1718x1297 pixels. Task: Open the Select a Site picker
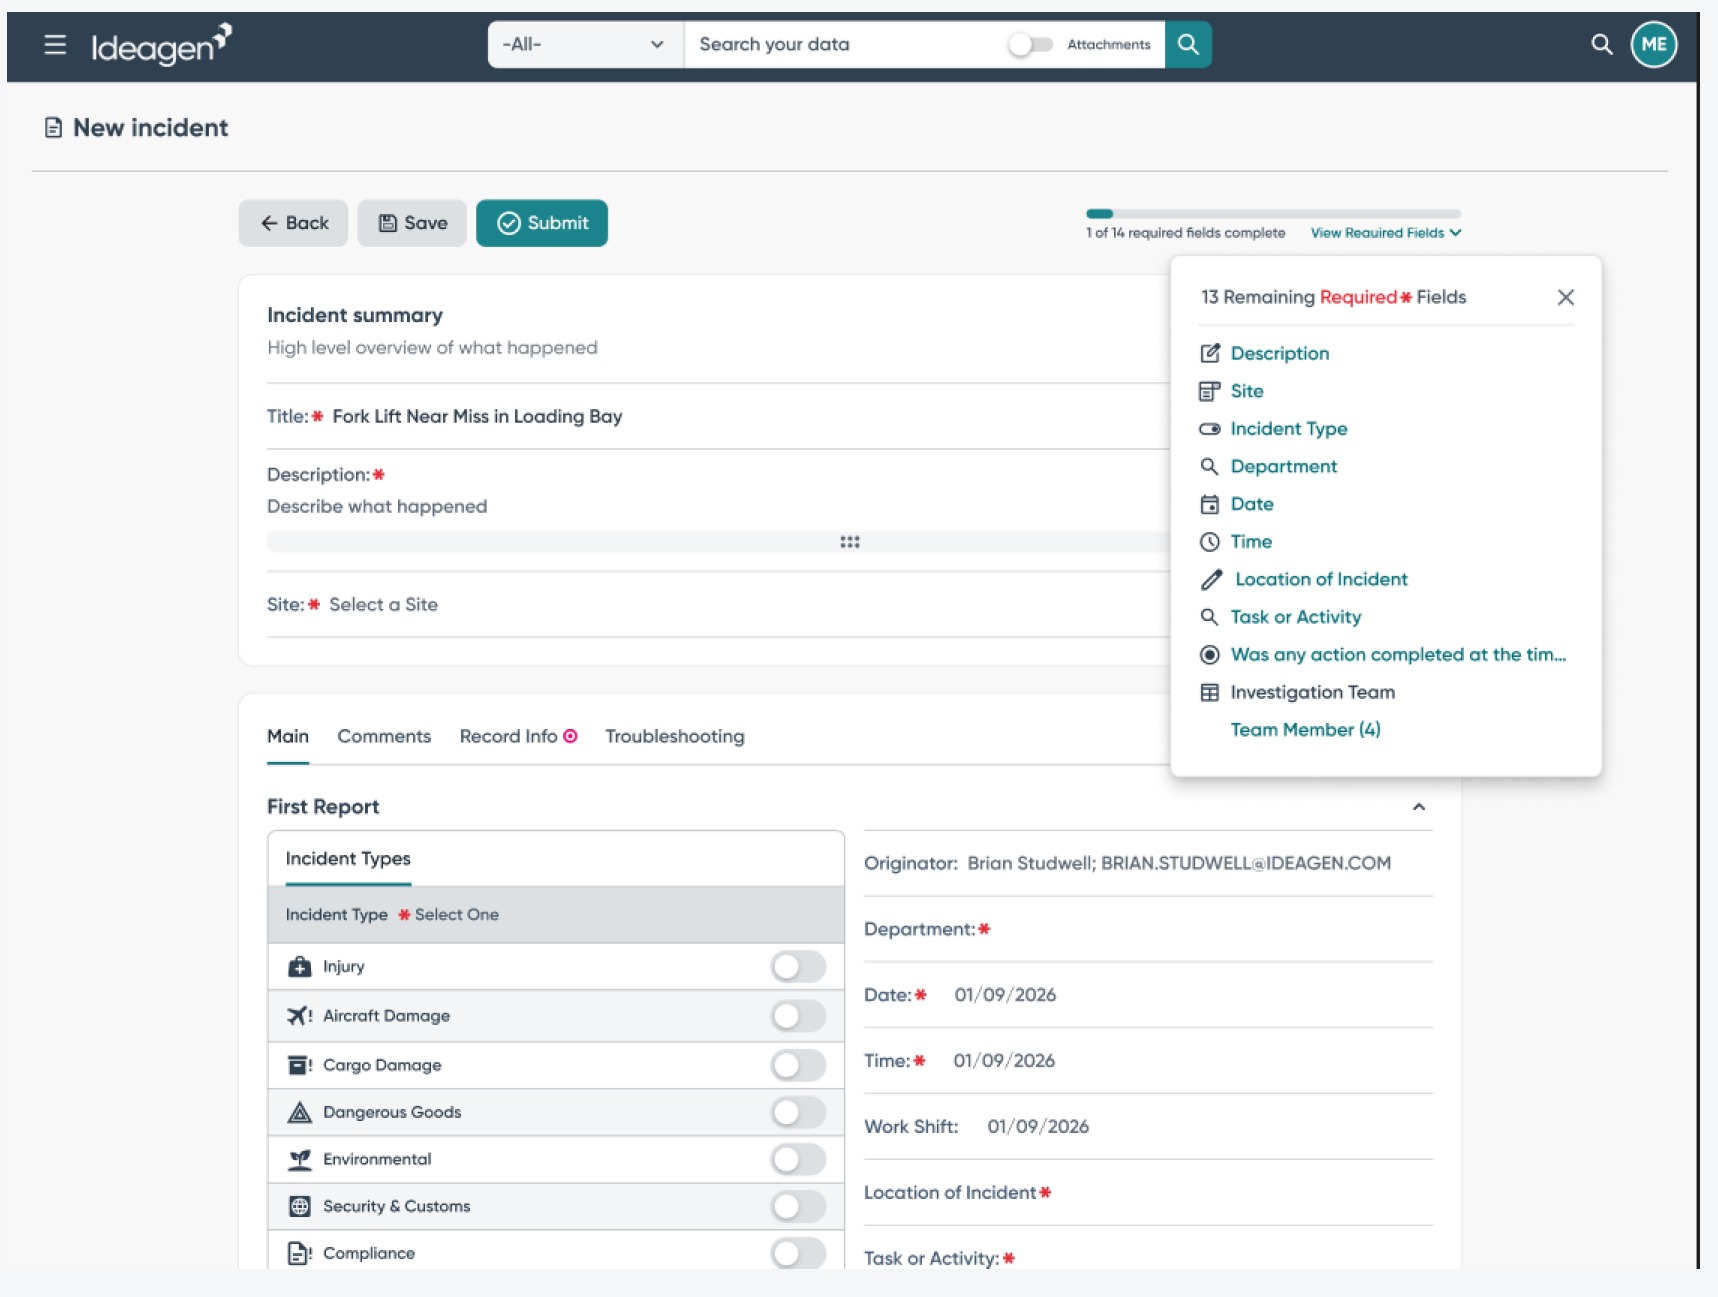click(383, 604)
